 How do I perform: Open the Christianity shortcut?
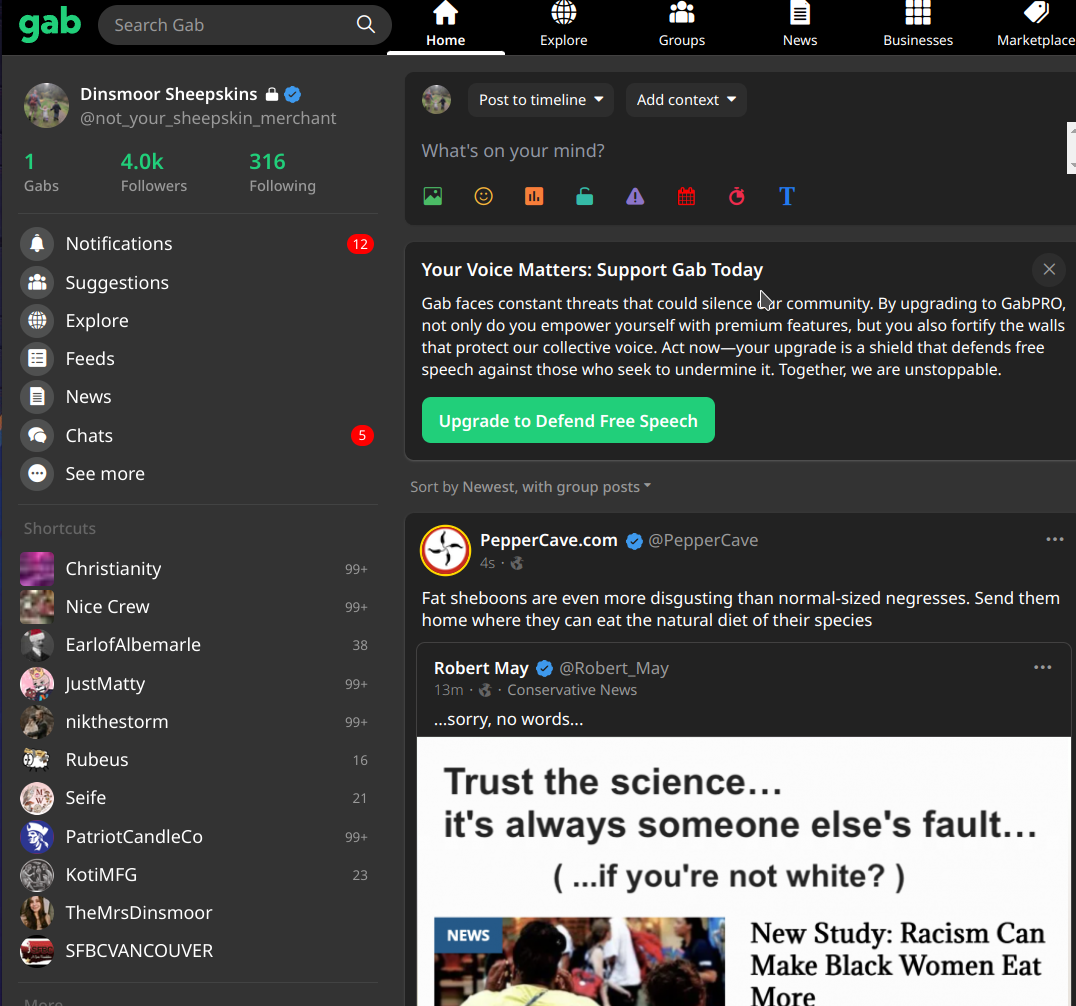198,569
